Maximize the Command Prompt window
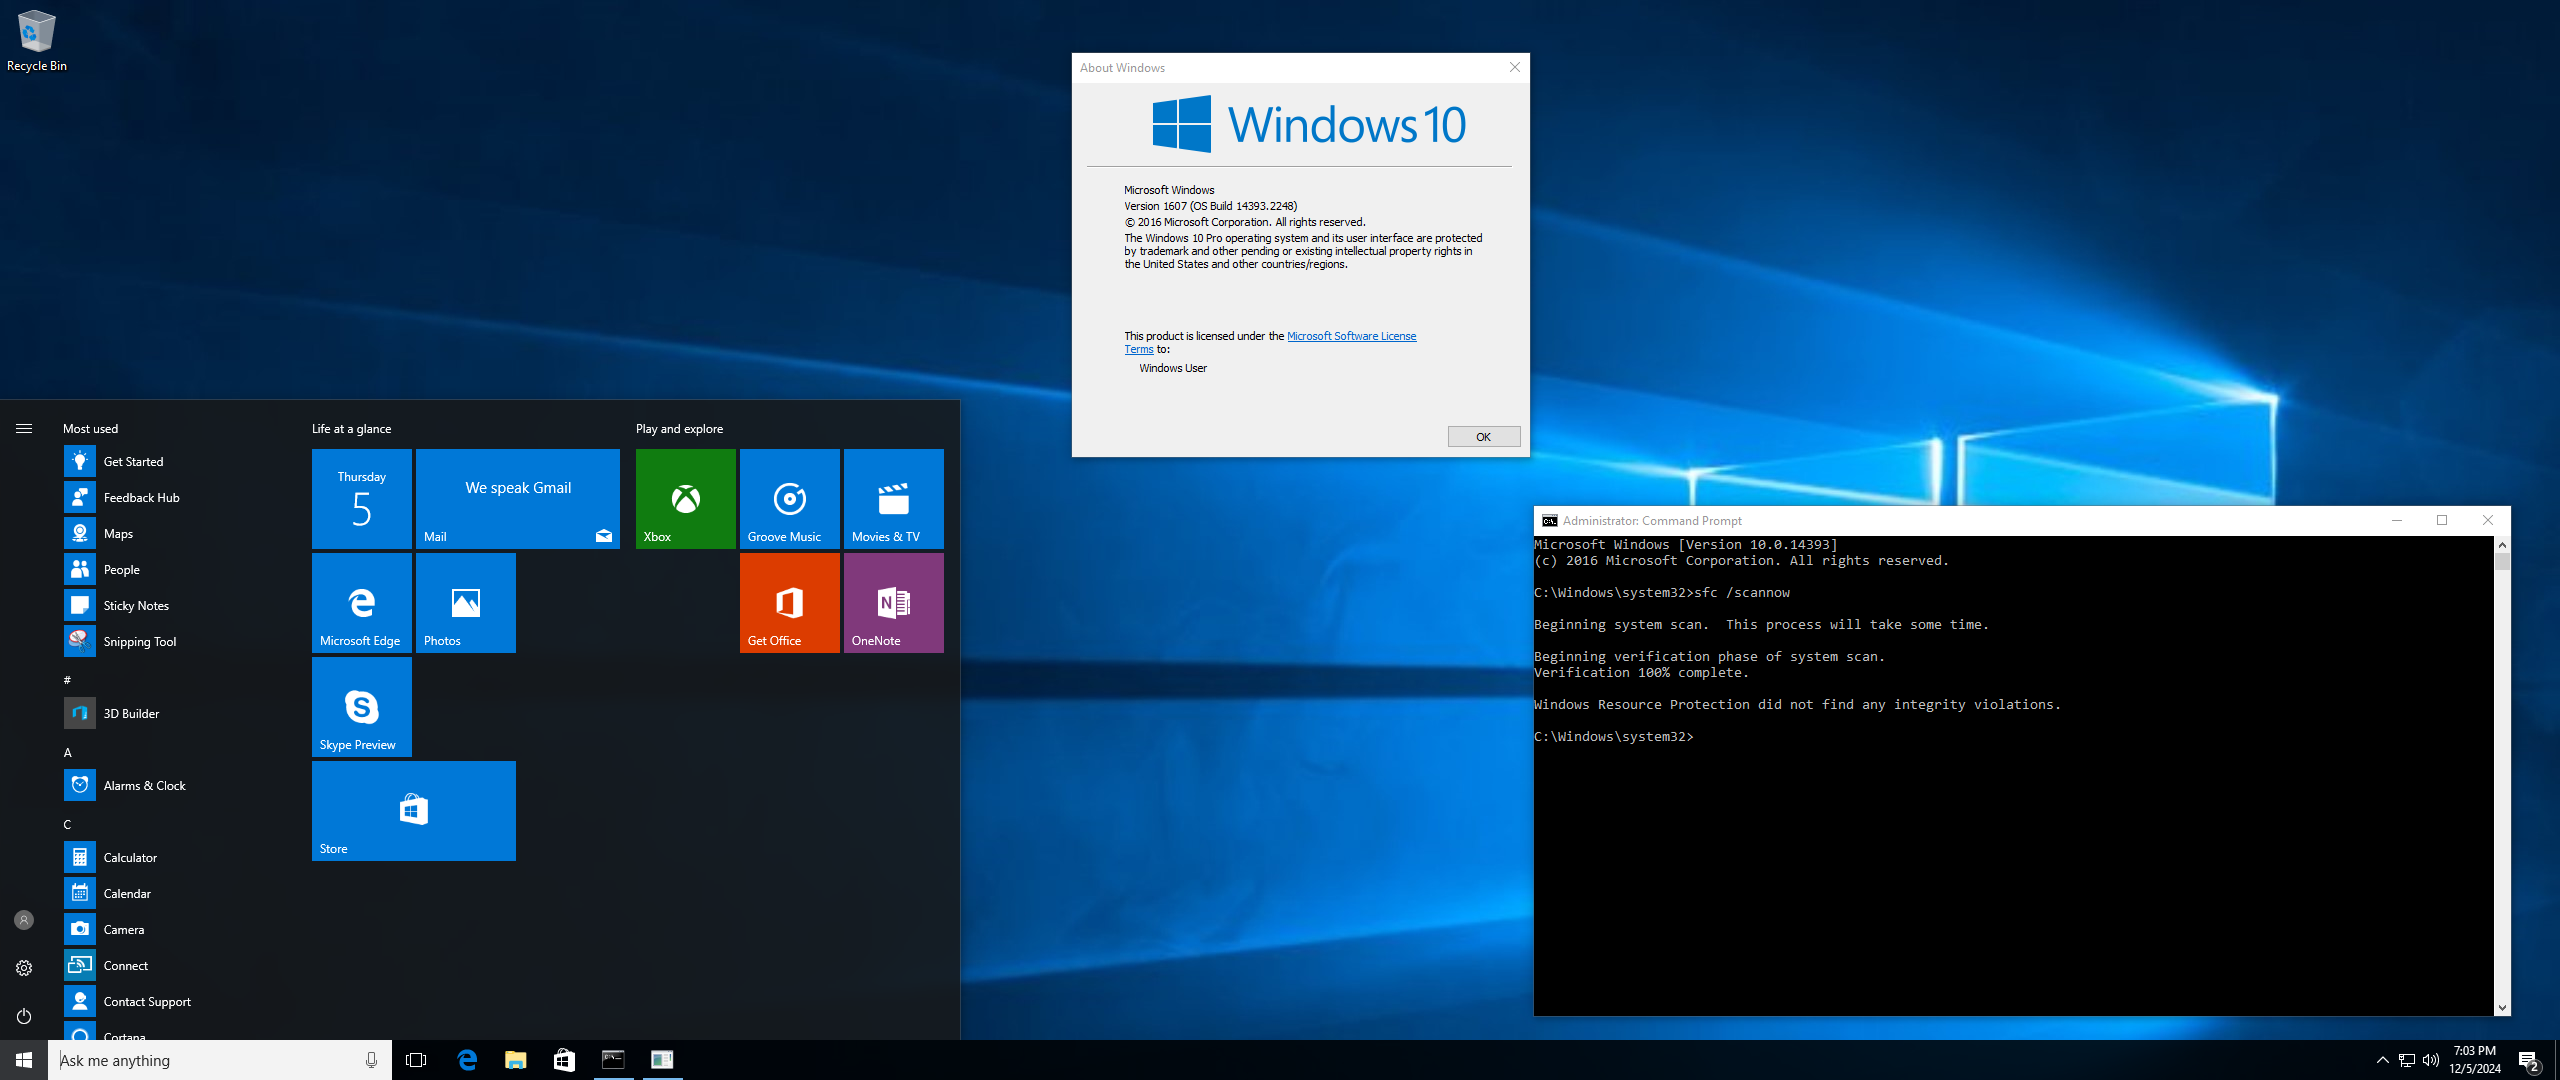The width and height of the screenshot is (2560, 1080). click(x=2442, y=520)
